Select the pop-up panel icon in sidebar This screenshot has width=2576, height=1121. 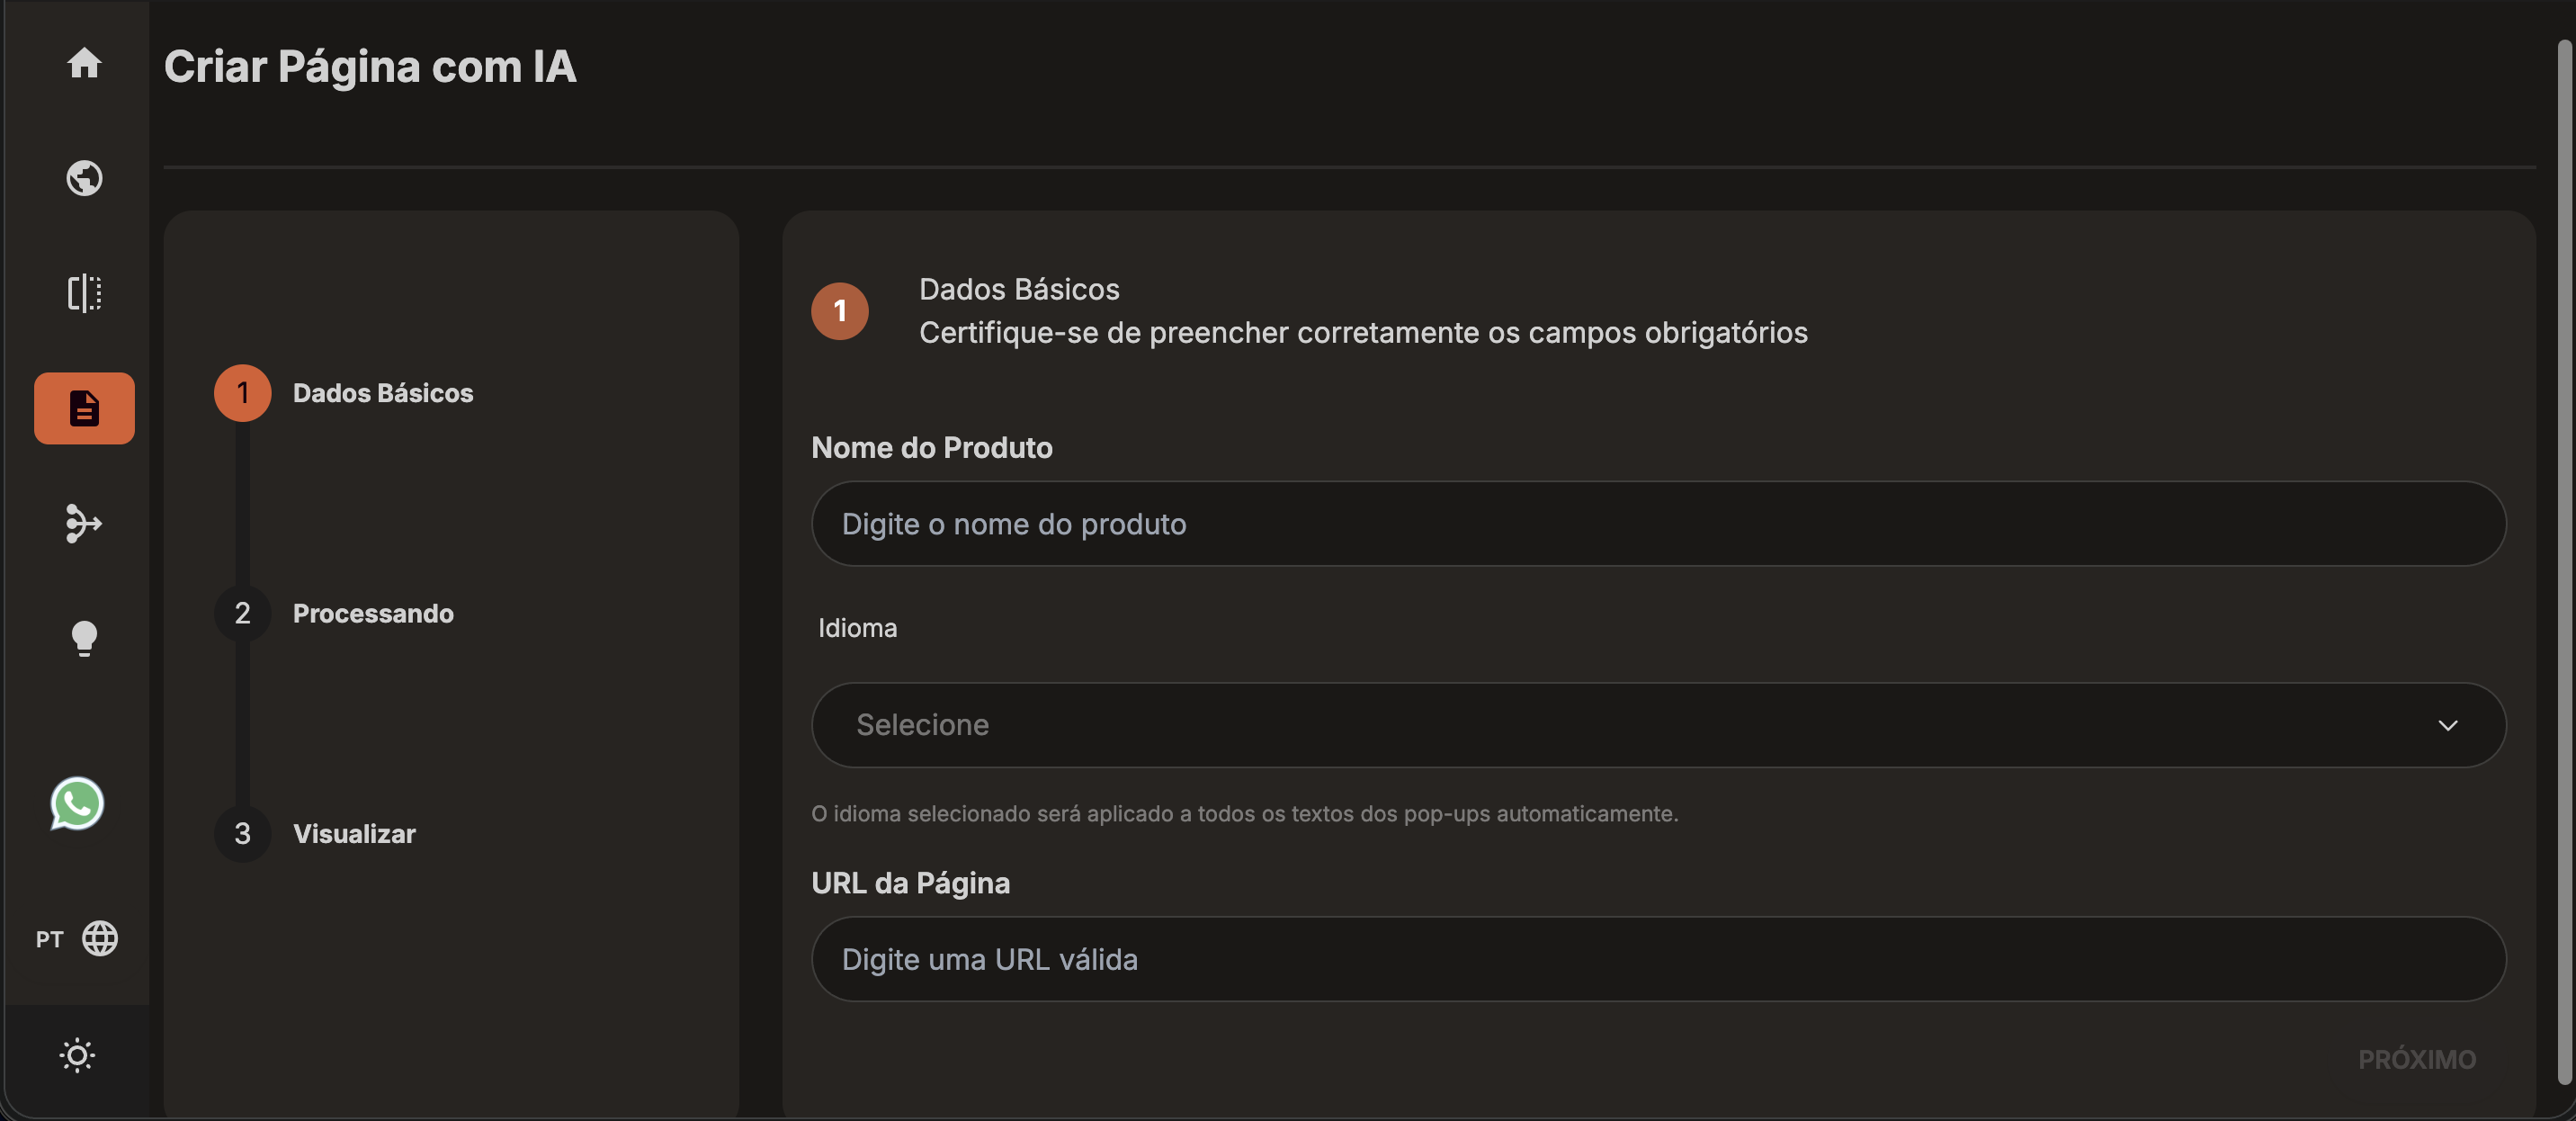[84, 292]
